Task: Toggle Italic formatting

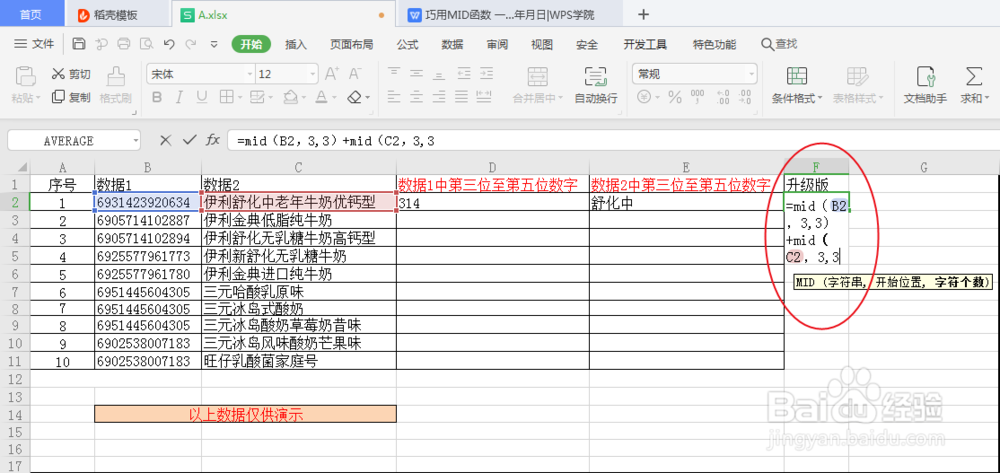Action: point(179,98)
